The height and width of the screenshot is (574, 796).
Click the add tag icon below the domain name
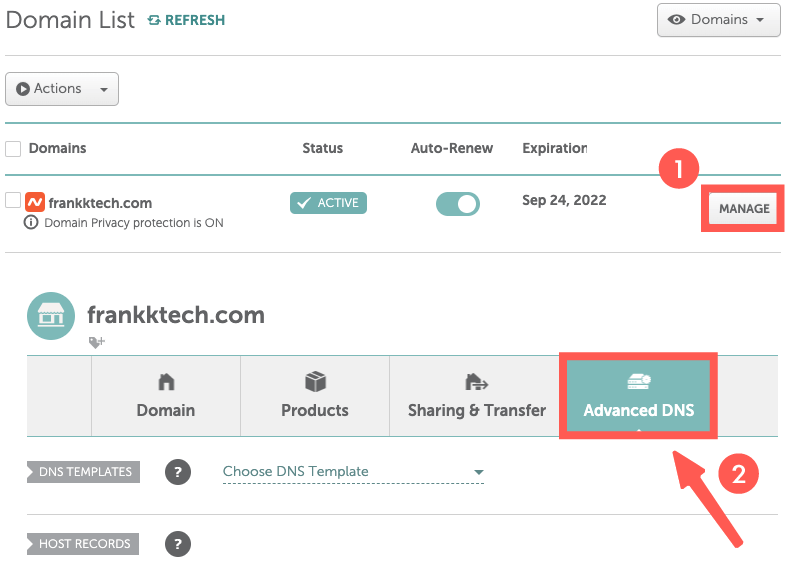point(96,342)
